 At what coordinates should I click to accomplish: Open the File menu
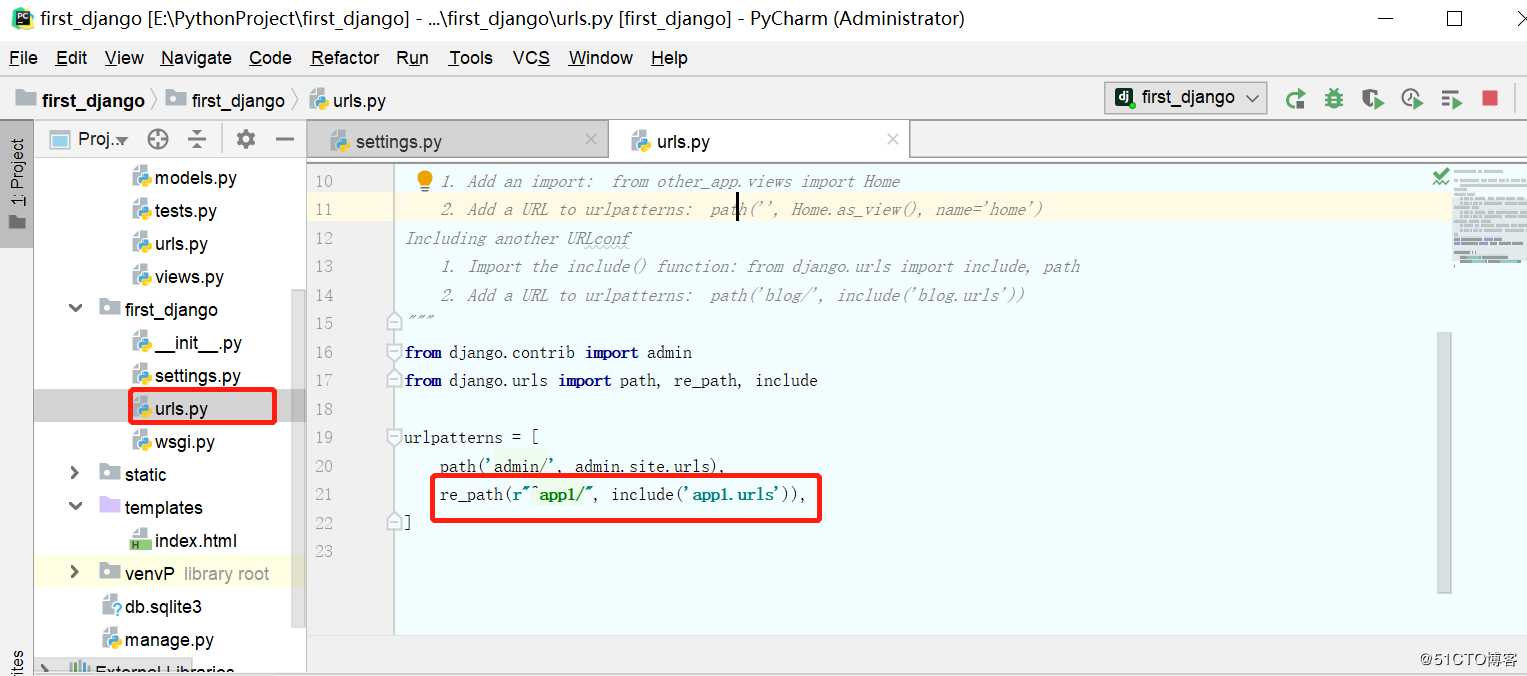[x=23, y=58]
